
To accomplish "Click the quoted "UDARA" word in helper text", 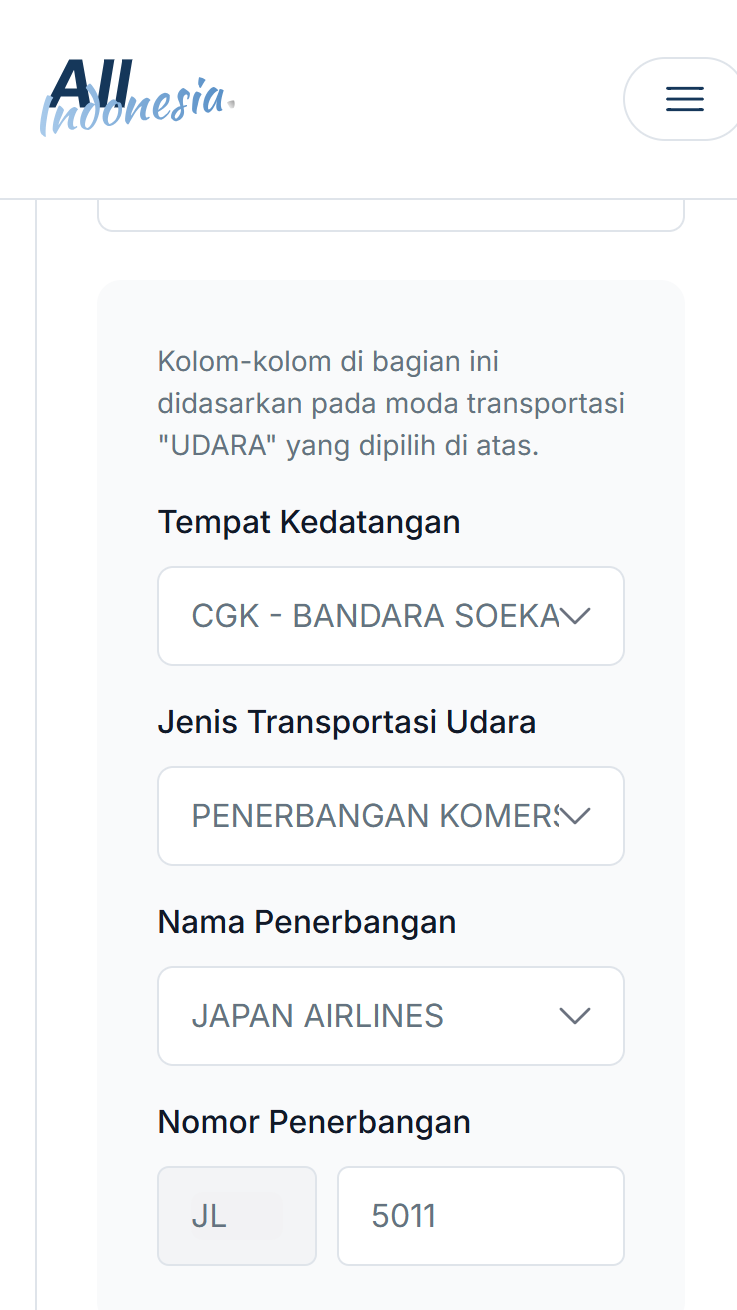I will pyautogui.click(x=217, y=446).
